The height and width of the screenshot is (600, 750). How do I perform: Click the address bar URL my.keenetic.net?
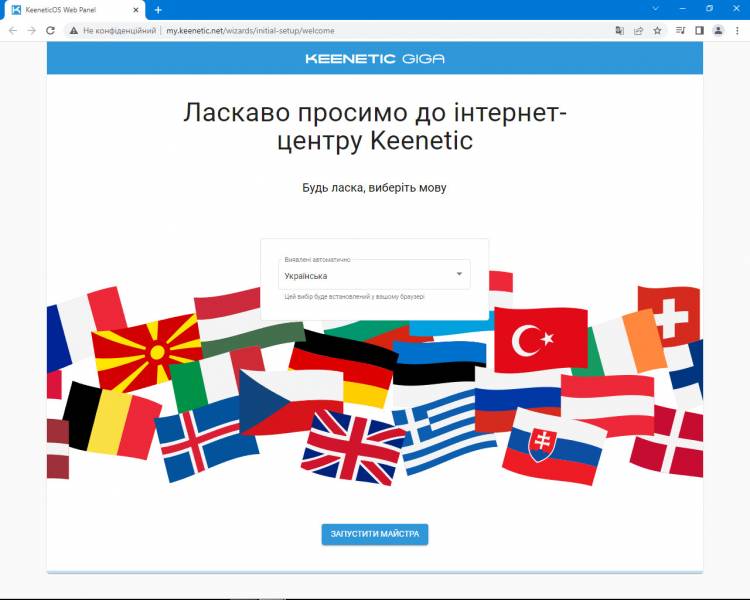[250, 31]
